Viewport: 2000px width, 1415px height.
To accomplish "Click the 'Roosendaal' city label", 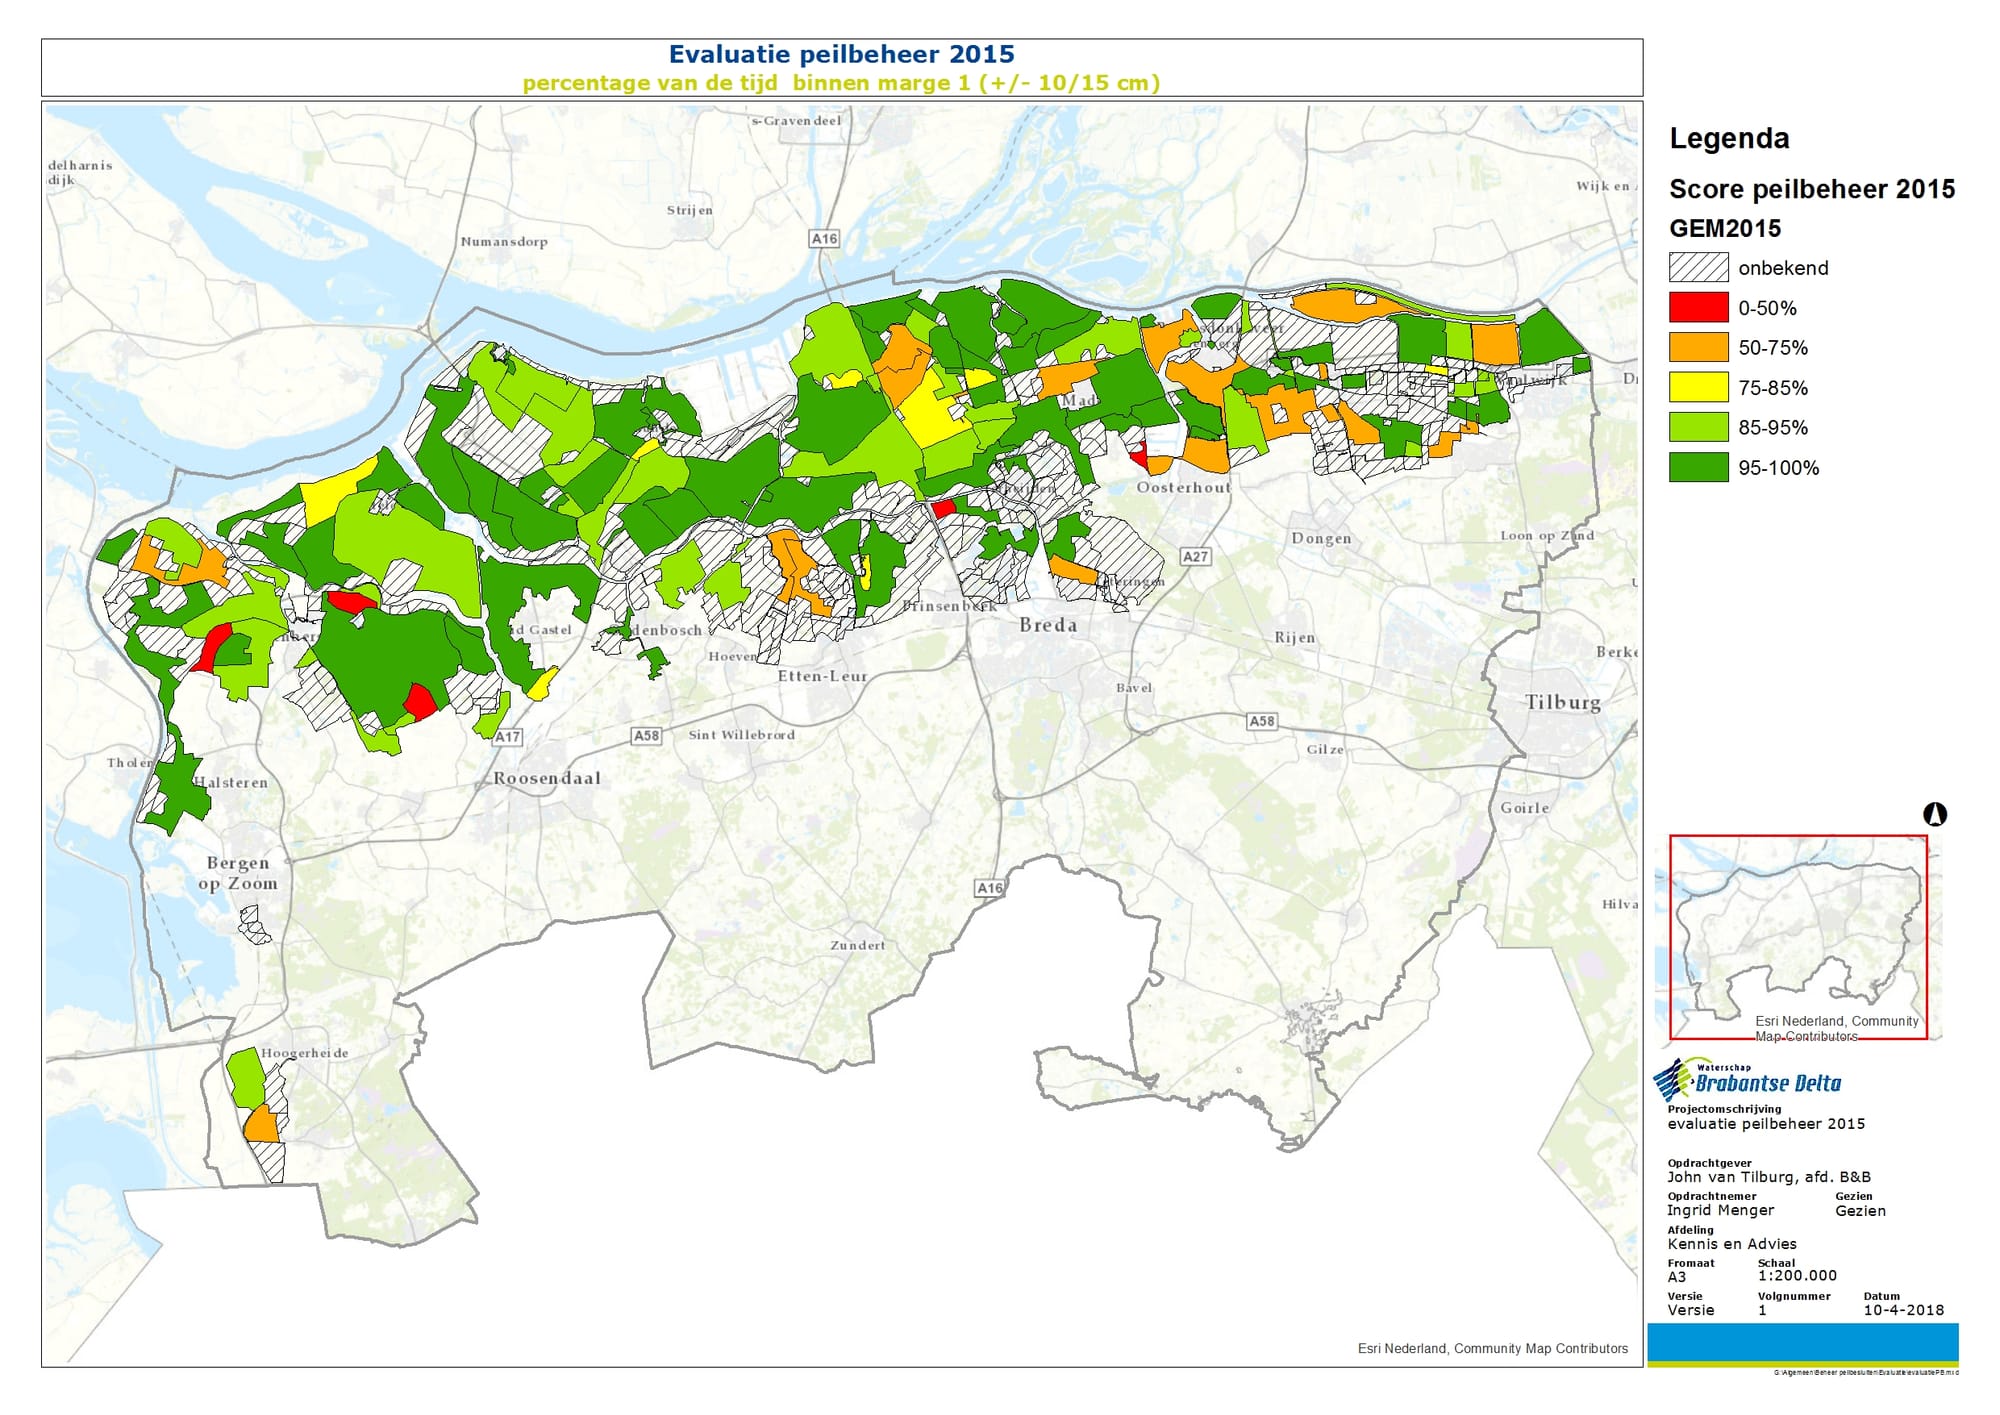I will 547,778.
